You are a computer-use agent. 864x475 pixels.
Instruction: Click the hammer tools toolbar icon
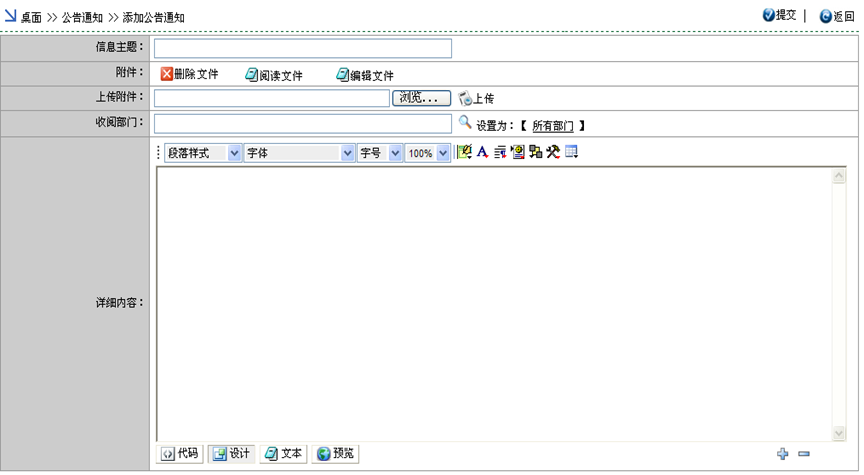[553, 152]
